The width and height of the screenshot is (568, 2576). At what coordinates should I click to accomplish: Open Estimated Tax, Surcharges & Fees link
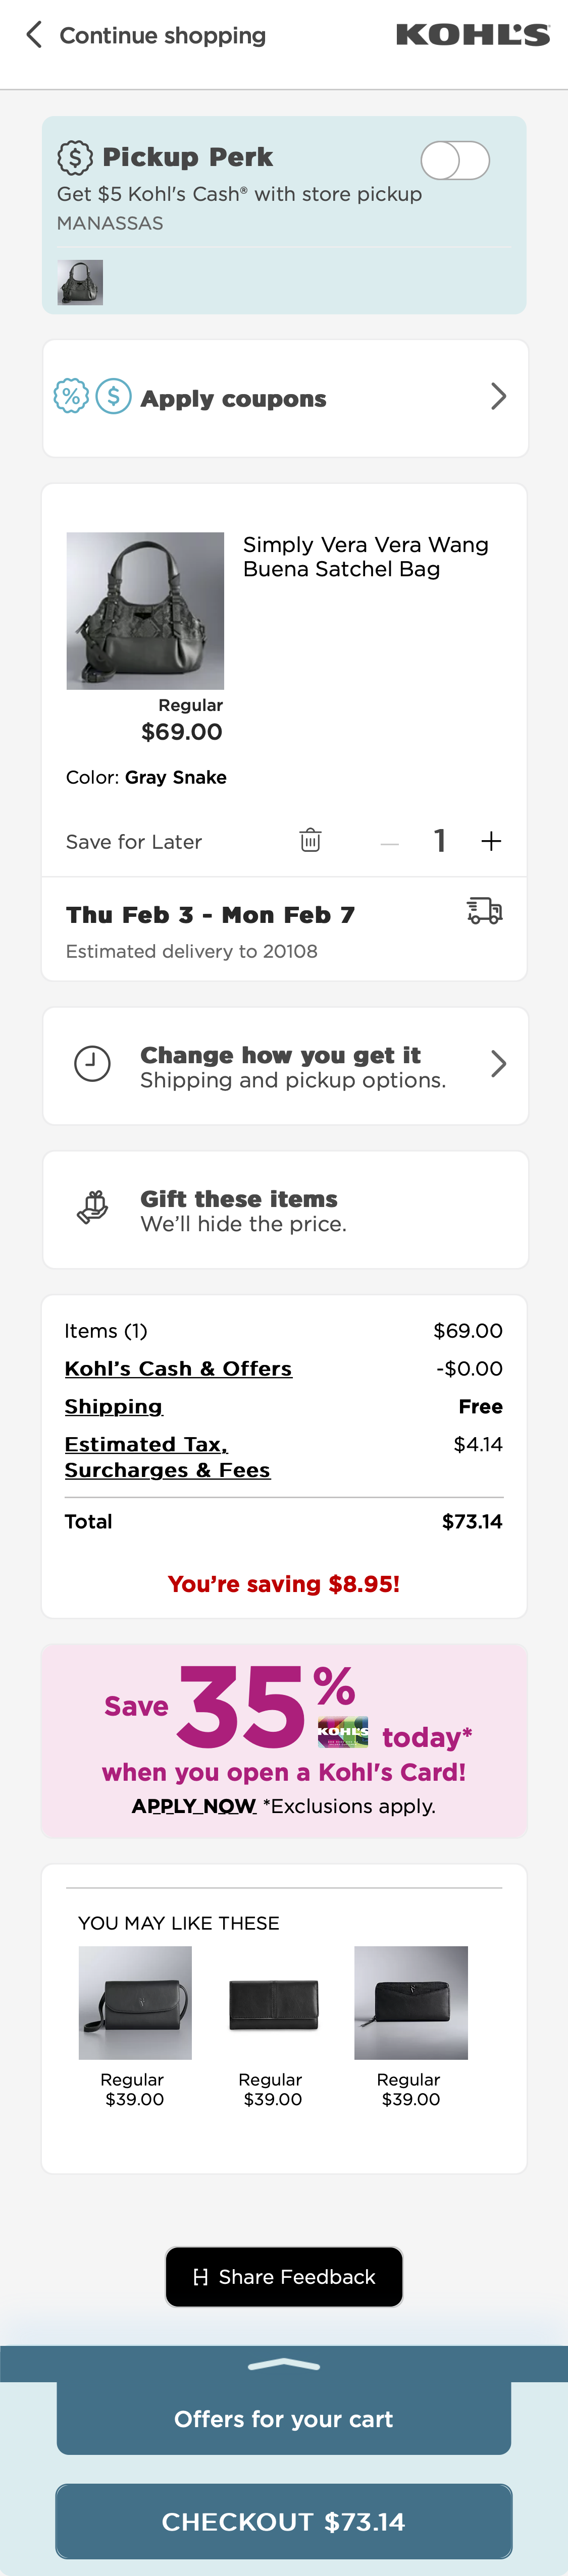[167, 1457]
